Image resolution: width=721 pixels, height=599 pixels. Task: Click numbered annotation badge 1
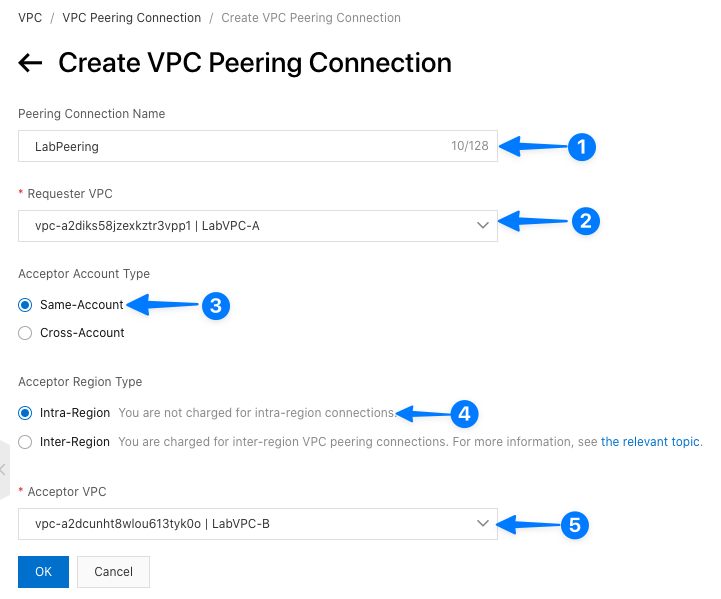tap(582, 147)
